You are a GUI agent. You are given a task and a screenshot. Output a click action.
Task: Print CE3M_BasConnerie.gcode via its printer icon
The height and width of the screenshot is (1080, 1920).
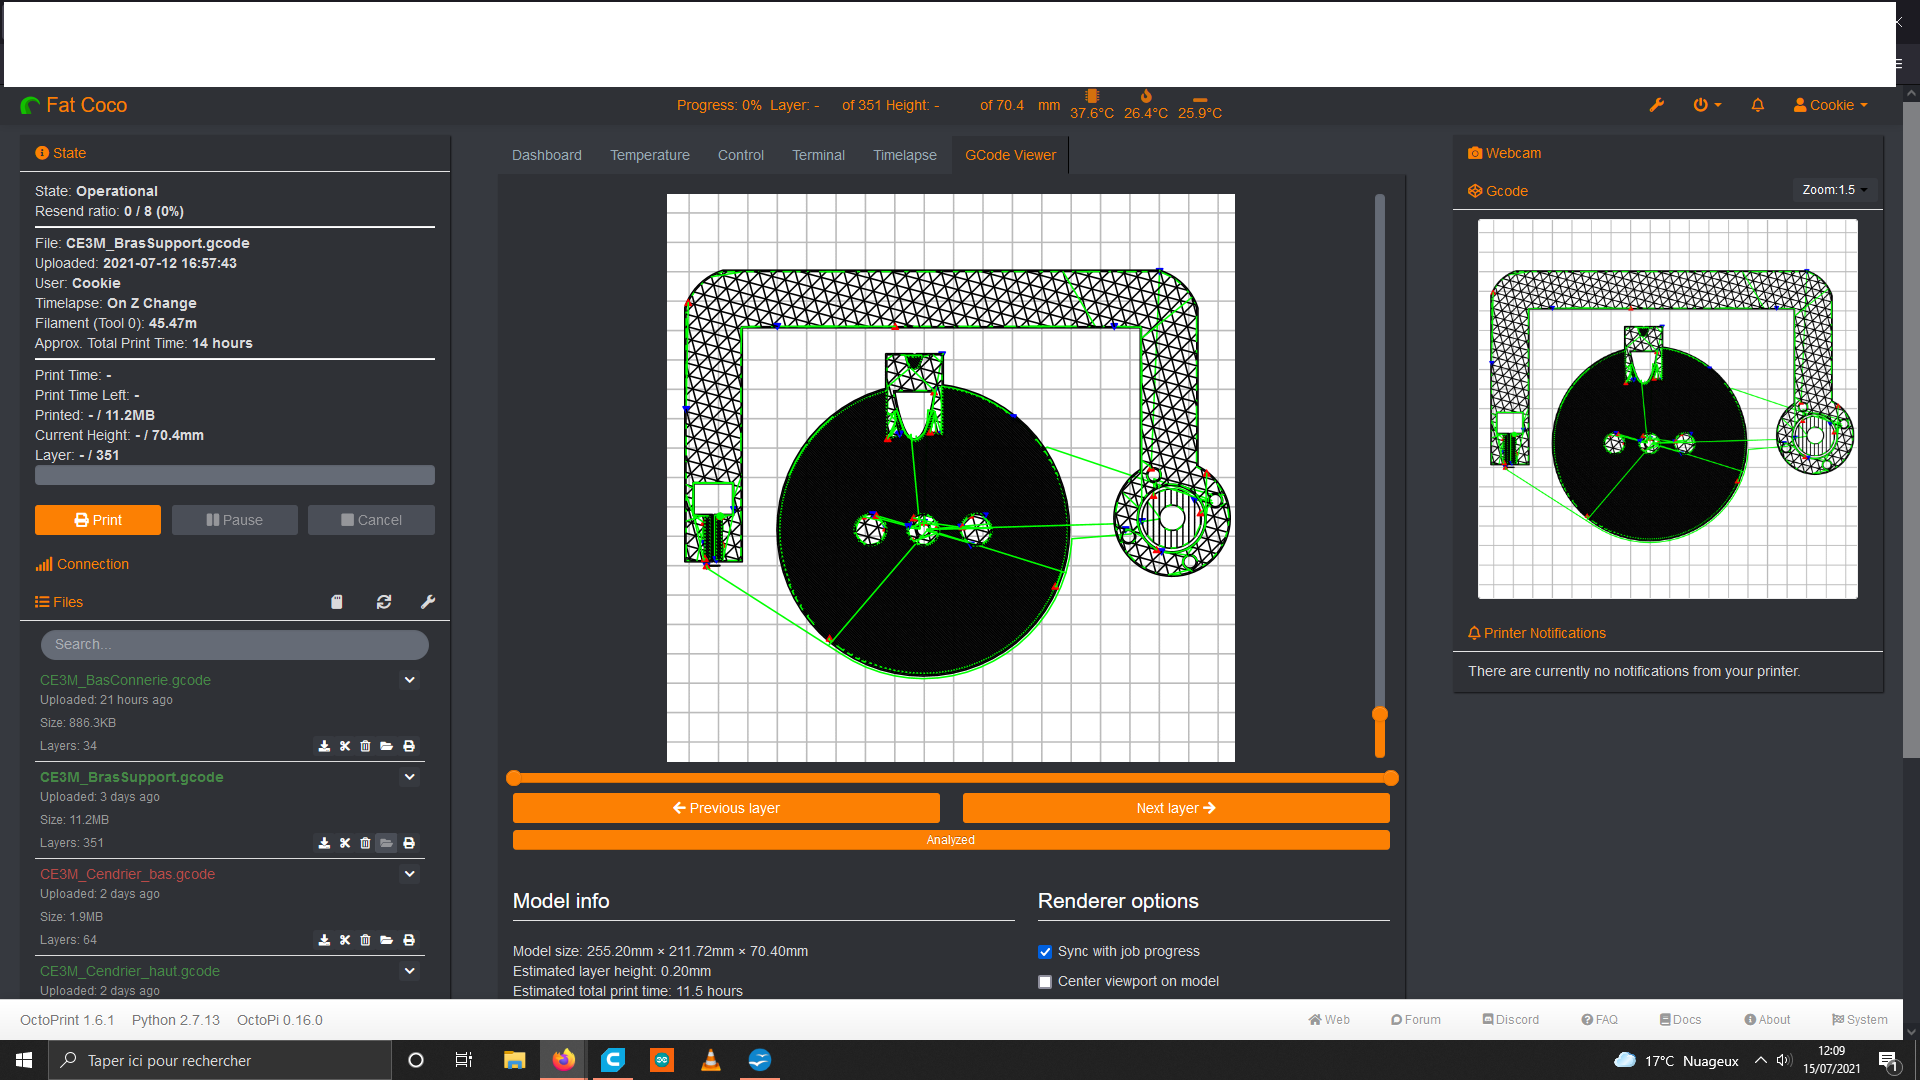(x=409, y=746)
